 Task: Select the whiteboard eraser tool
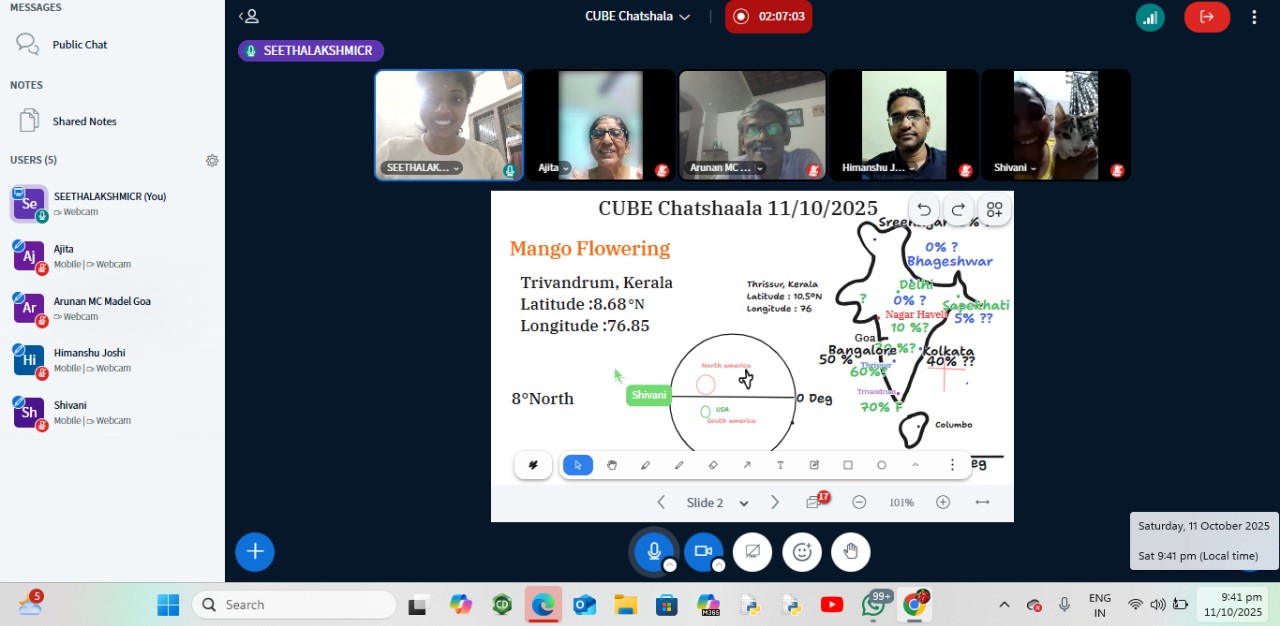pyautogui.click(x=713, y=465)
